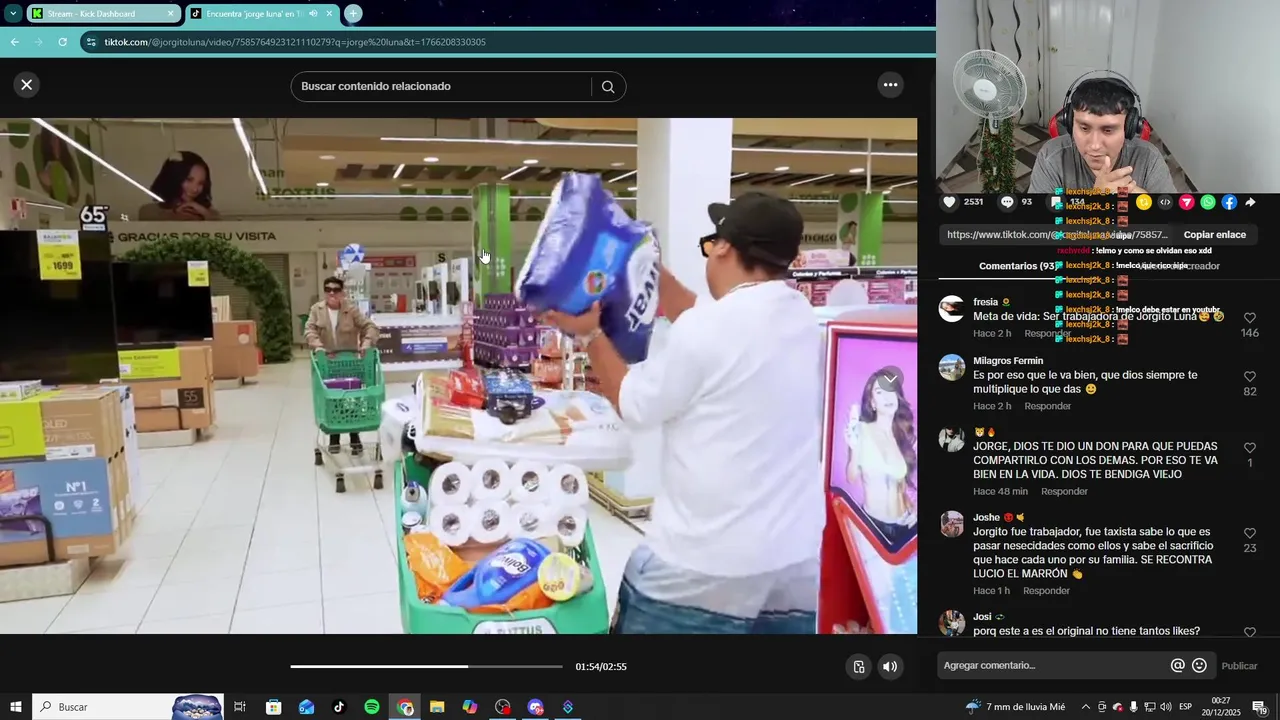The image size is (1280, 720).
Task: Open a new browser tab
Action: point(353,14)
